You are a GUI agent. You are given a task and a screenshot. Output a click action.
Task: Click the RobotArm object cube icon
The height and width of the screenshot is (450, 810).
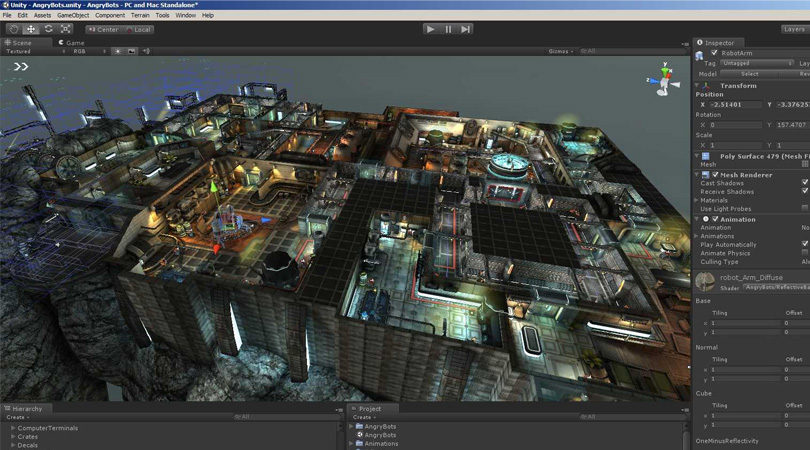pos(699,55)
